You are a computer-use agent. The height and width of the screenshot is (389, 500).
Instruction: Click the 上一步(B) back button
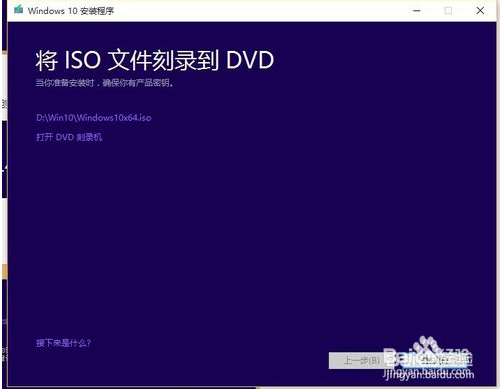361,360
